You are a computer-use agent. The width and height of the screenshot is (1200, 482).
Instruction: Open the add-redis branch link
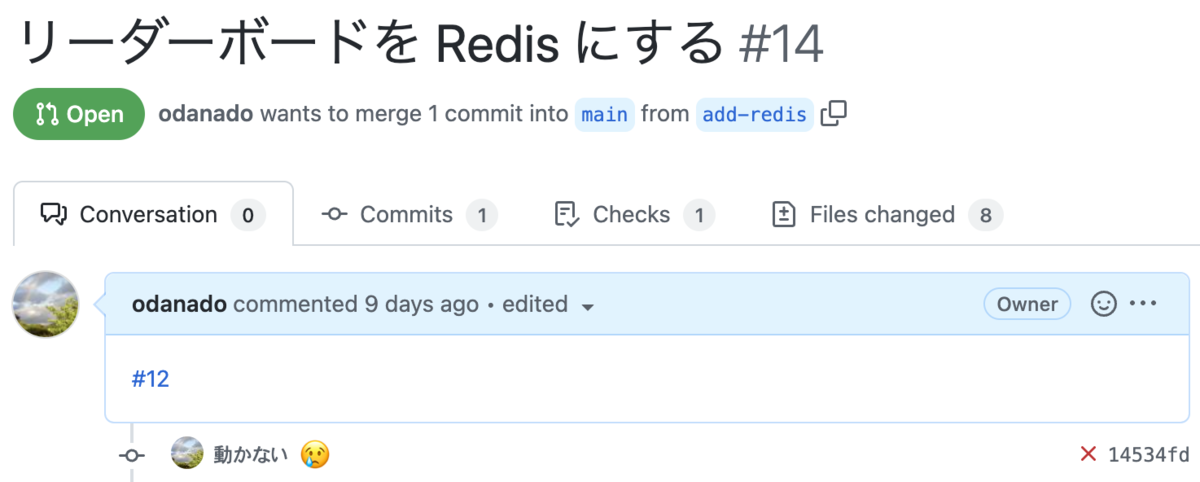tap(755, 114)
